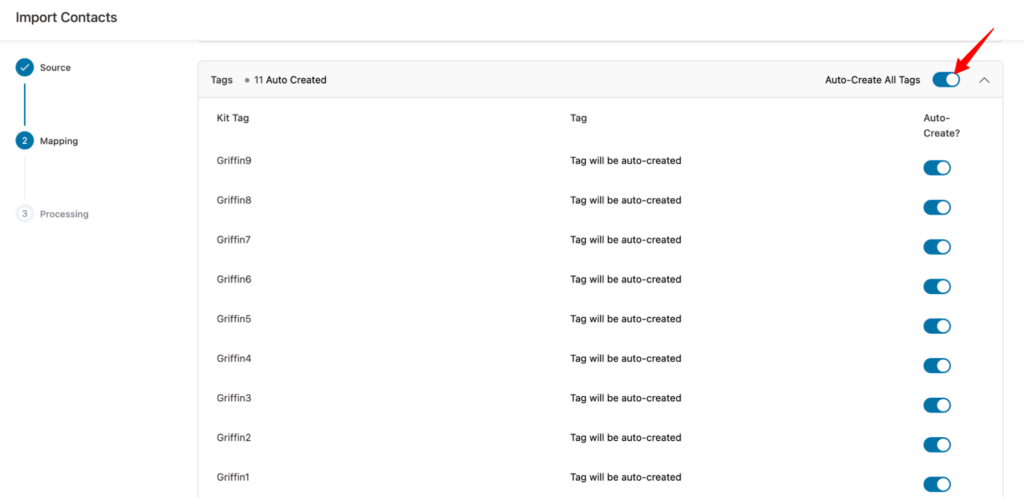Toggle auto-create for the Griffin8 tag
Viewport: 1024px width, 498px height.
click(x=937, y=207)
